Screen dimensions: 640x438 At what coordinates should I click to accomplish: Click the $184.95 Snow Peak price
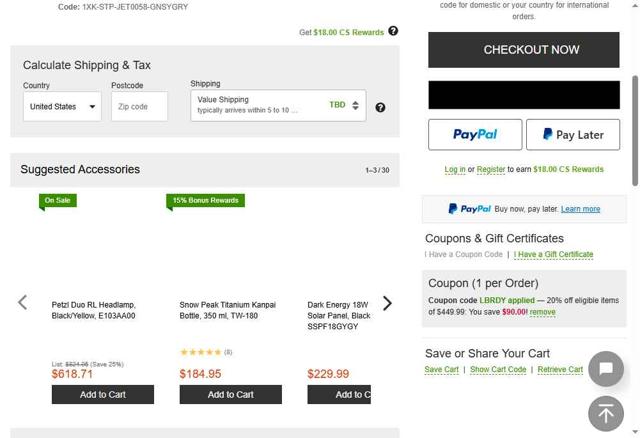[x=200, y=374]
